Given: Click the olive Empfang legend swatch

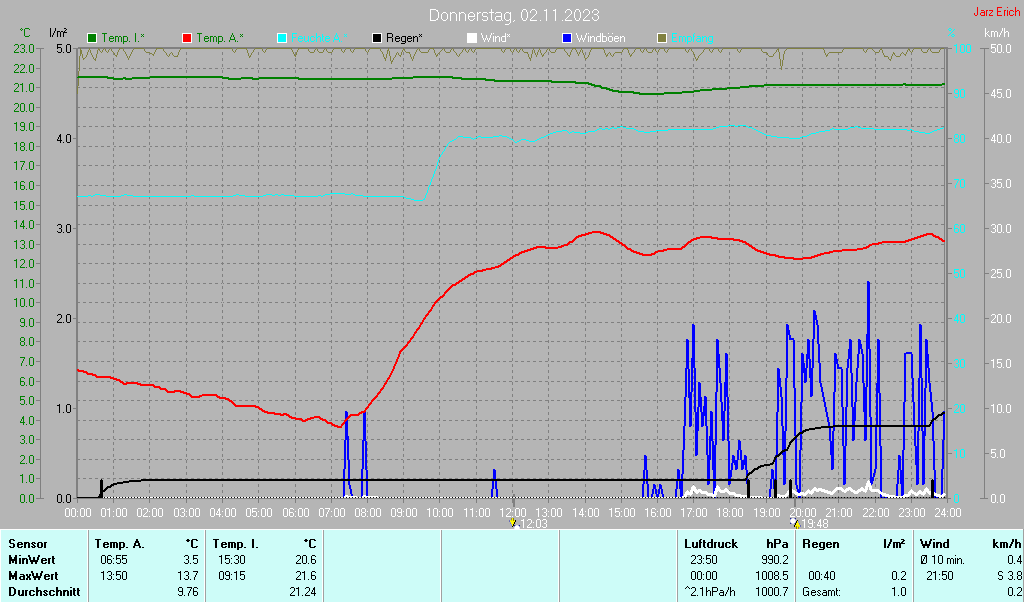Looking at the screenshot, I should (x=662, y=39).
